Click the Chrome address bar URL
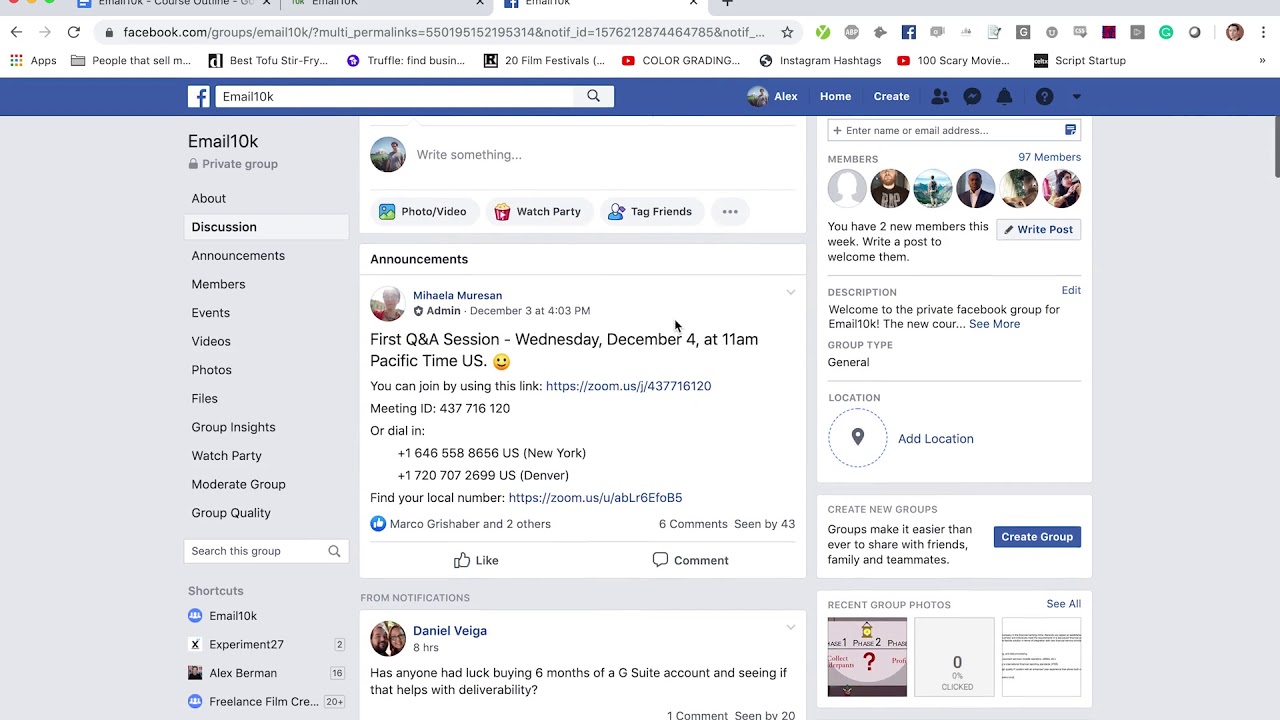The height and width of the screenshot is (720, 1280). (444, 32)
